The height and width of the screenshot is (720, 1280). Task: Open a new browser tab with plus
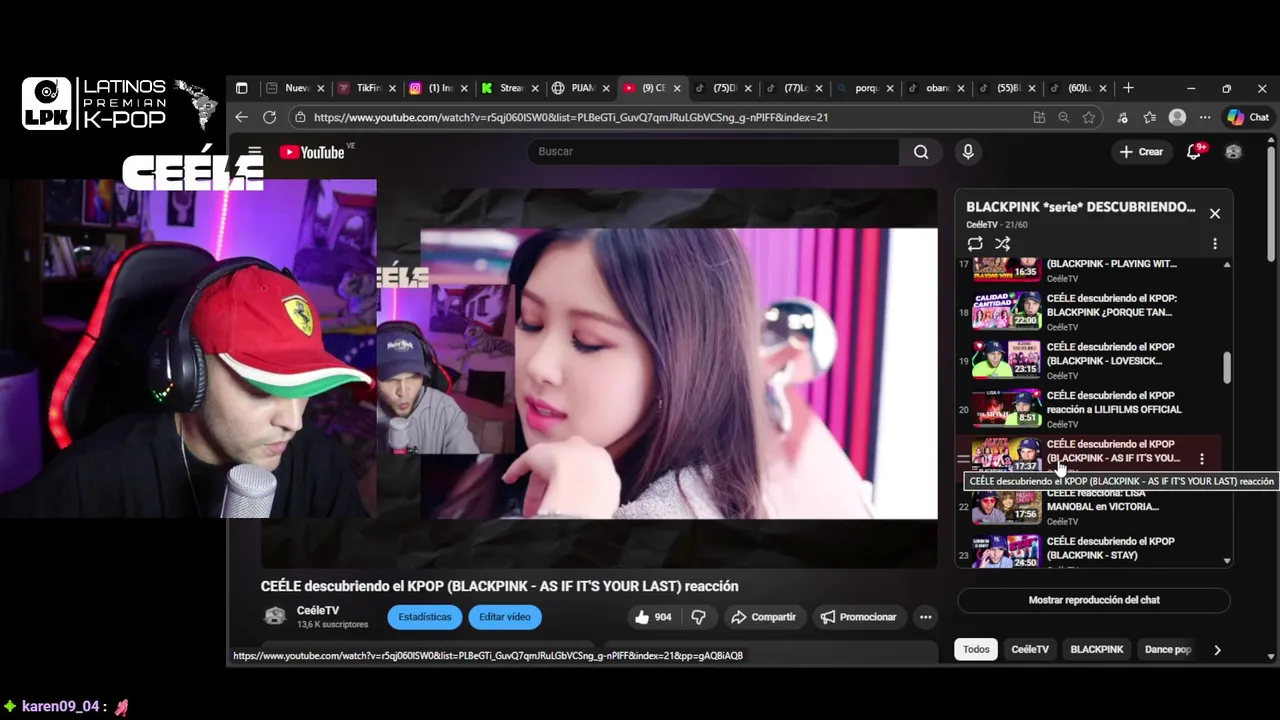coord(1128,88)
